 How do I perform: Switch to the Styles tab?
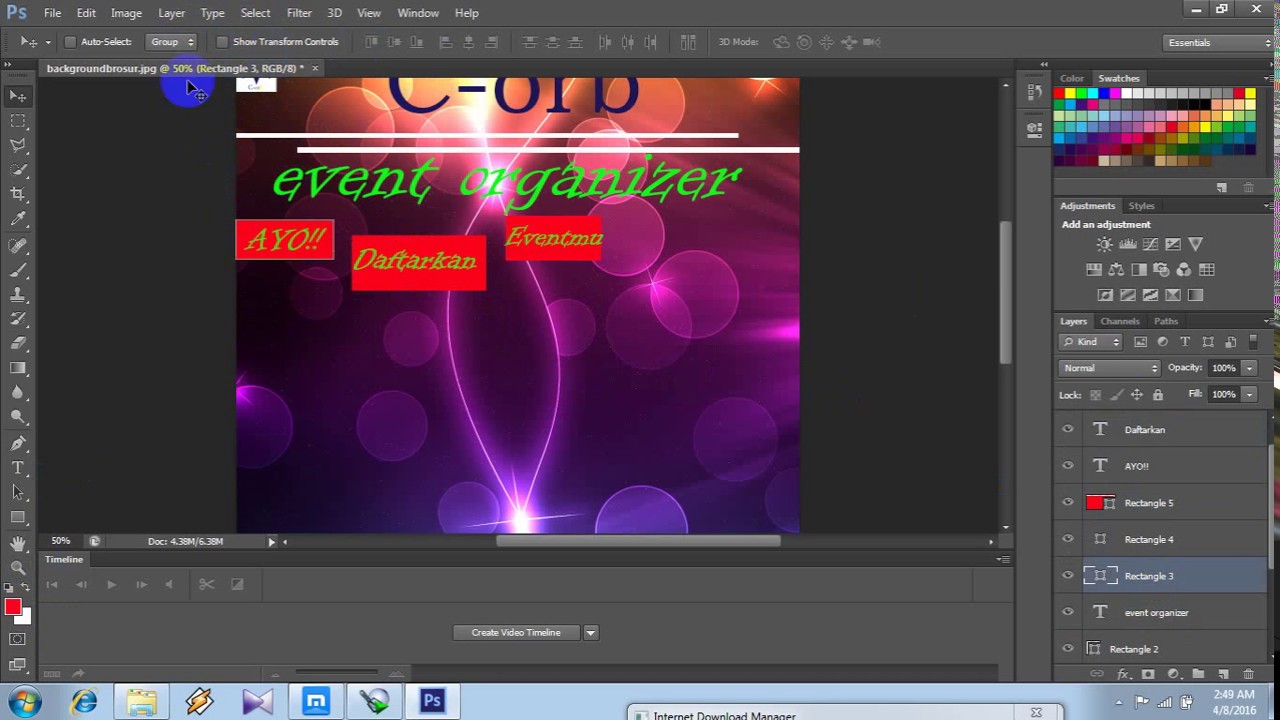[x=1141, y=206]
